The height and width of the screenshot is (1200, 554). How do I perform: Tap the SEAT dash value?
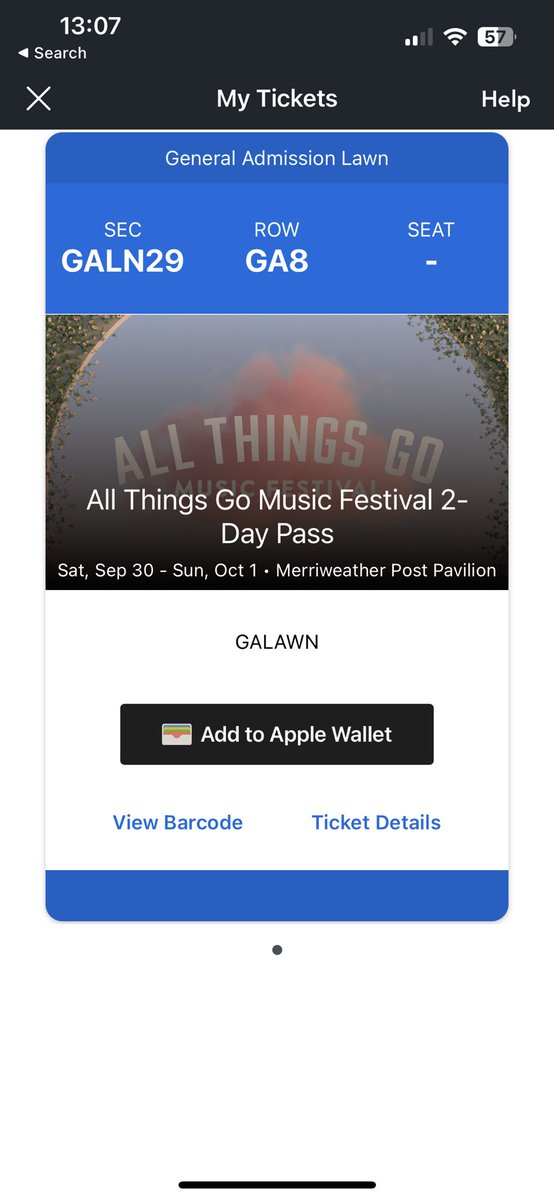431,262
